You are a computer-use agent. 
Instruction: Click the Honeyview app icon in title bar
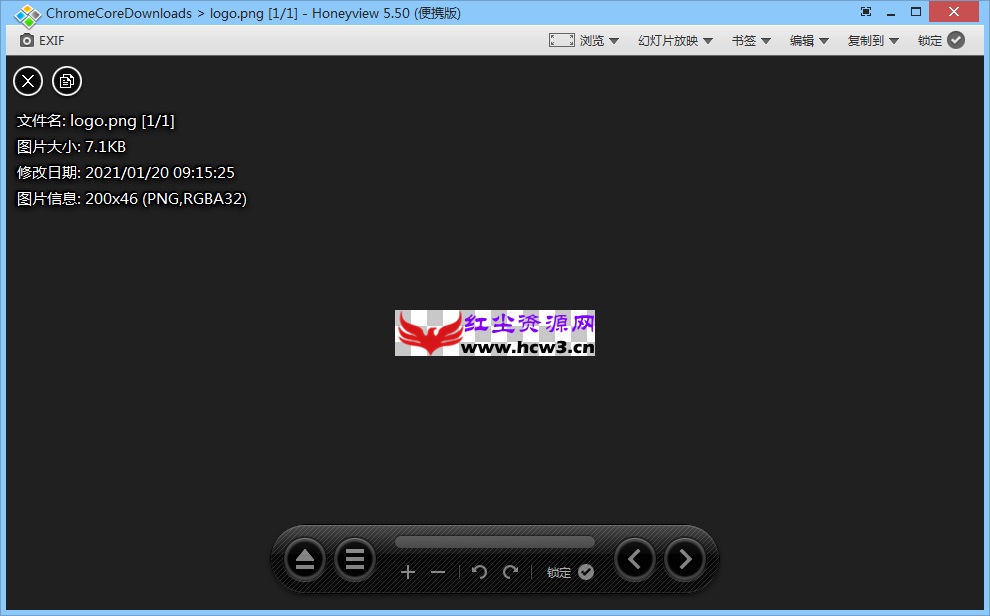(27, 15)
